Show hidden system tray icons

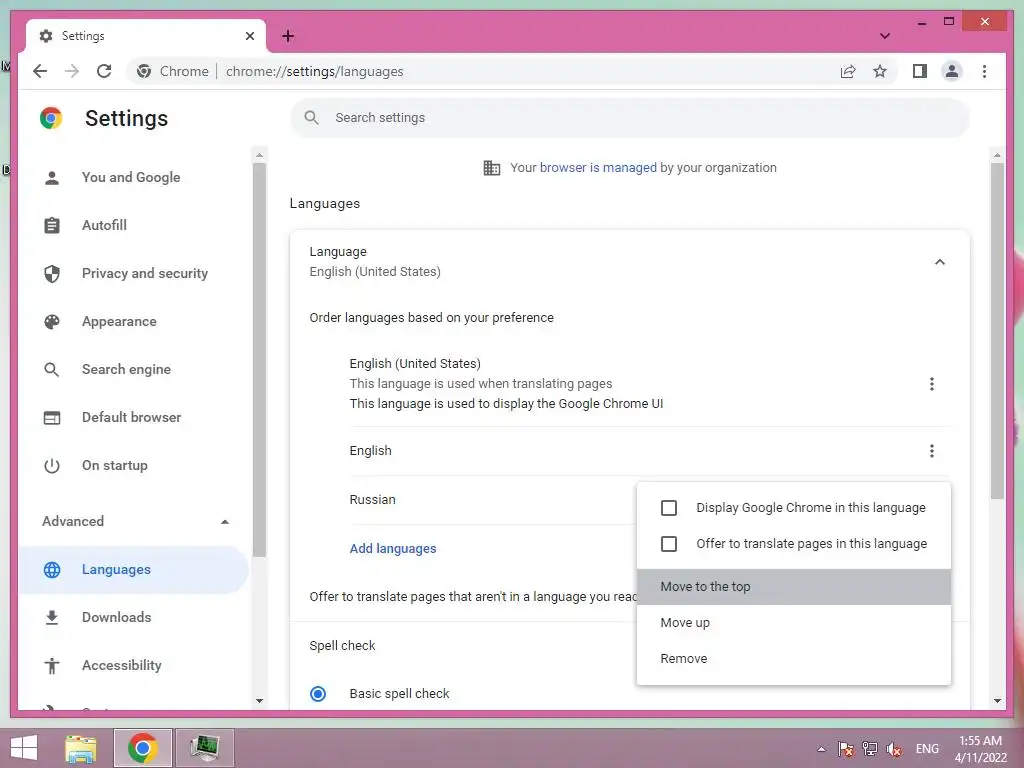pos(821,749)
